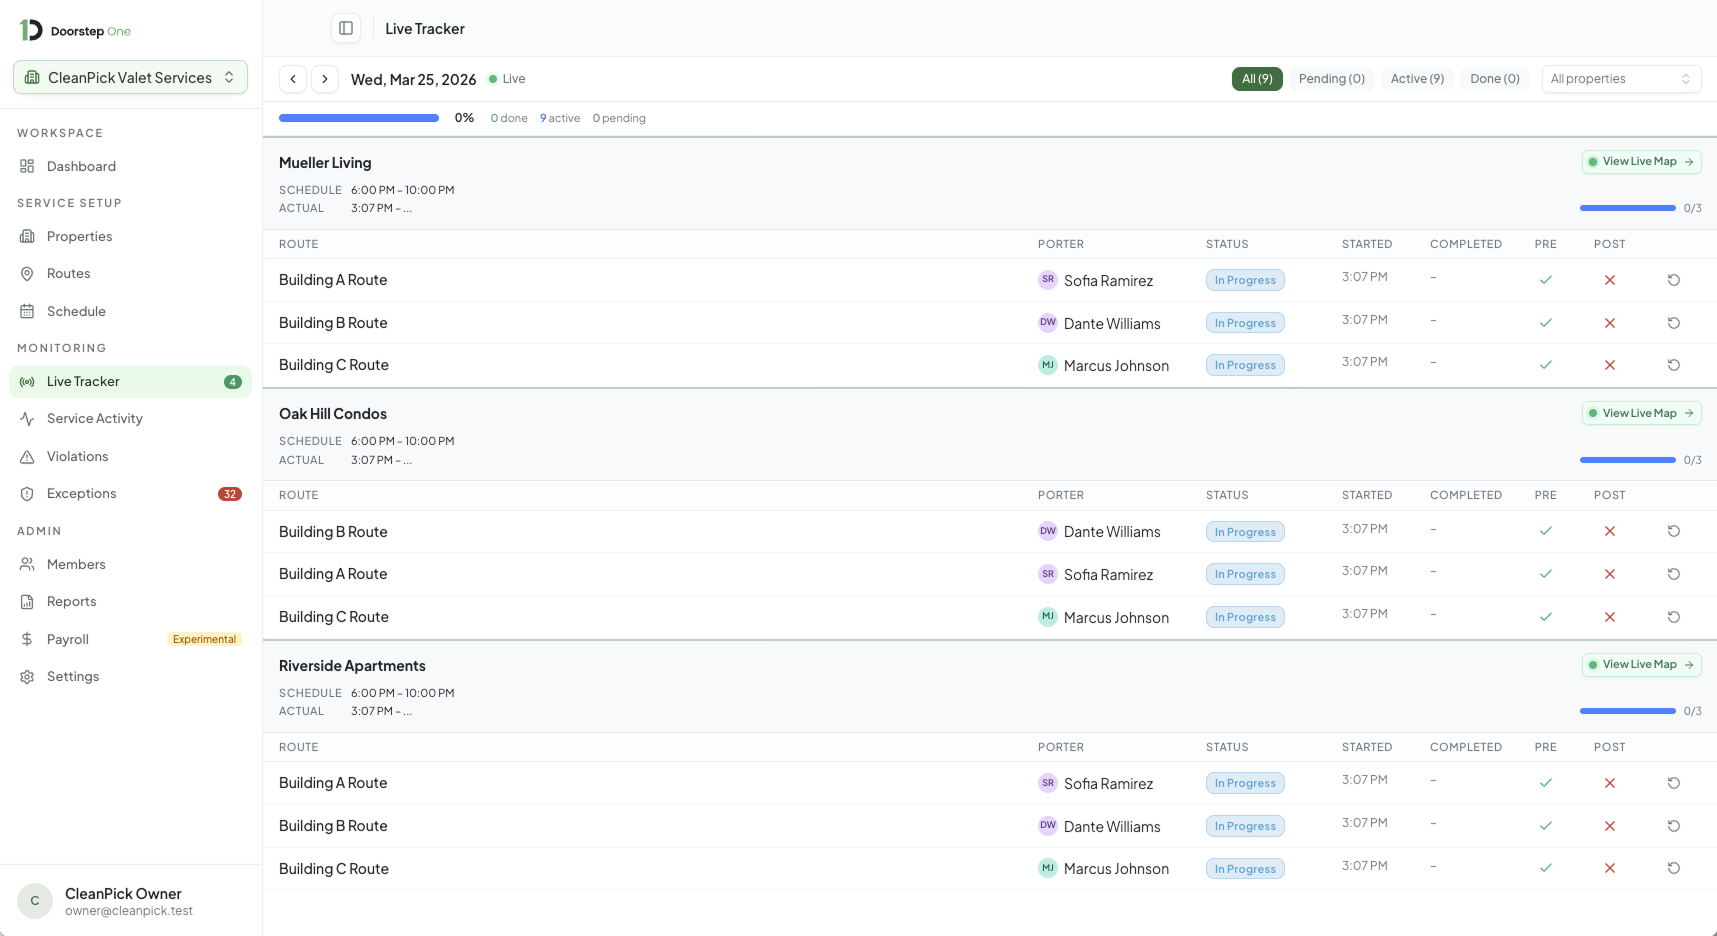
Task: Expand the All properties dropdown
Action: pyautogui.click(x=1620, y=79)
